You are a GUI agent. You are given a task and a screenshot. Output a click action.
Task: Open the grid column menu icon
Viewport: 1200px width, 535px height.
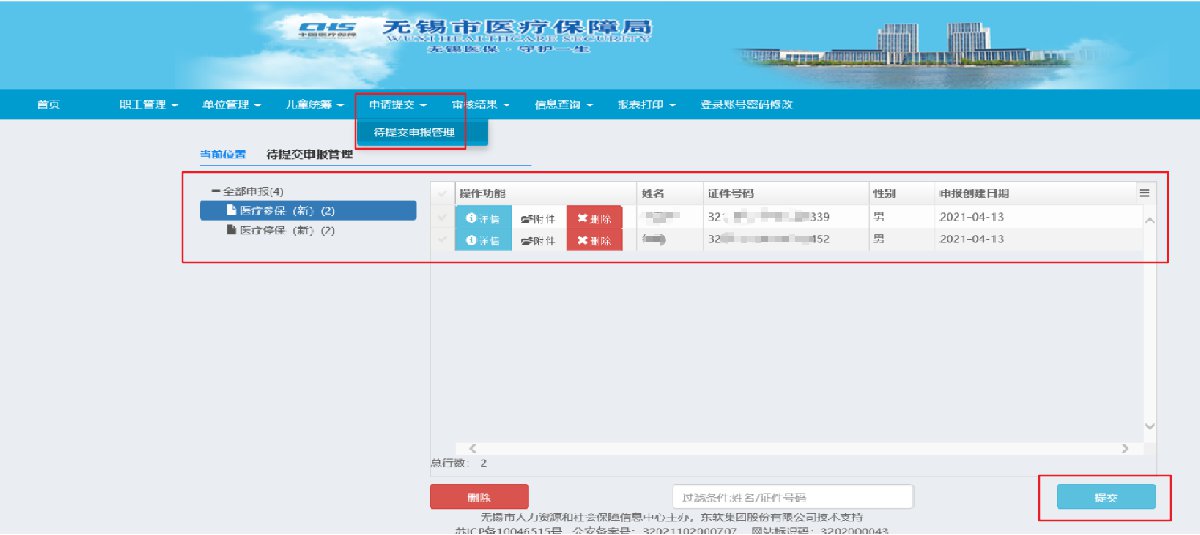[1144, 193]
